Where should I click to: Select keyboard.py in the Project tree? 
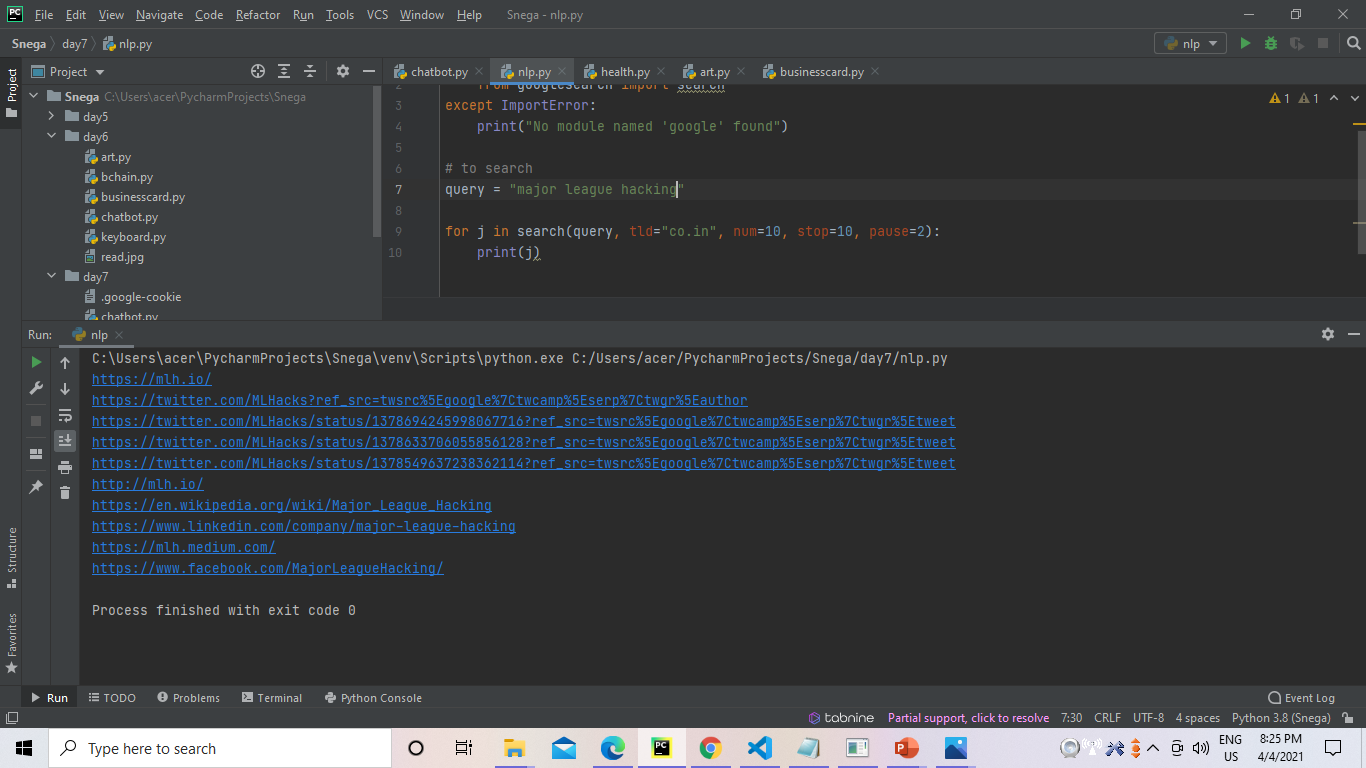click(x=133, y=237)
